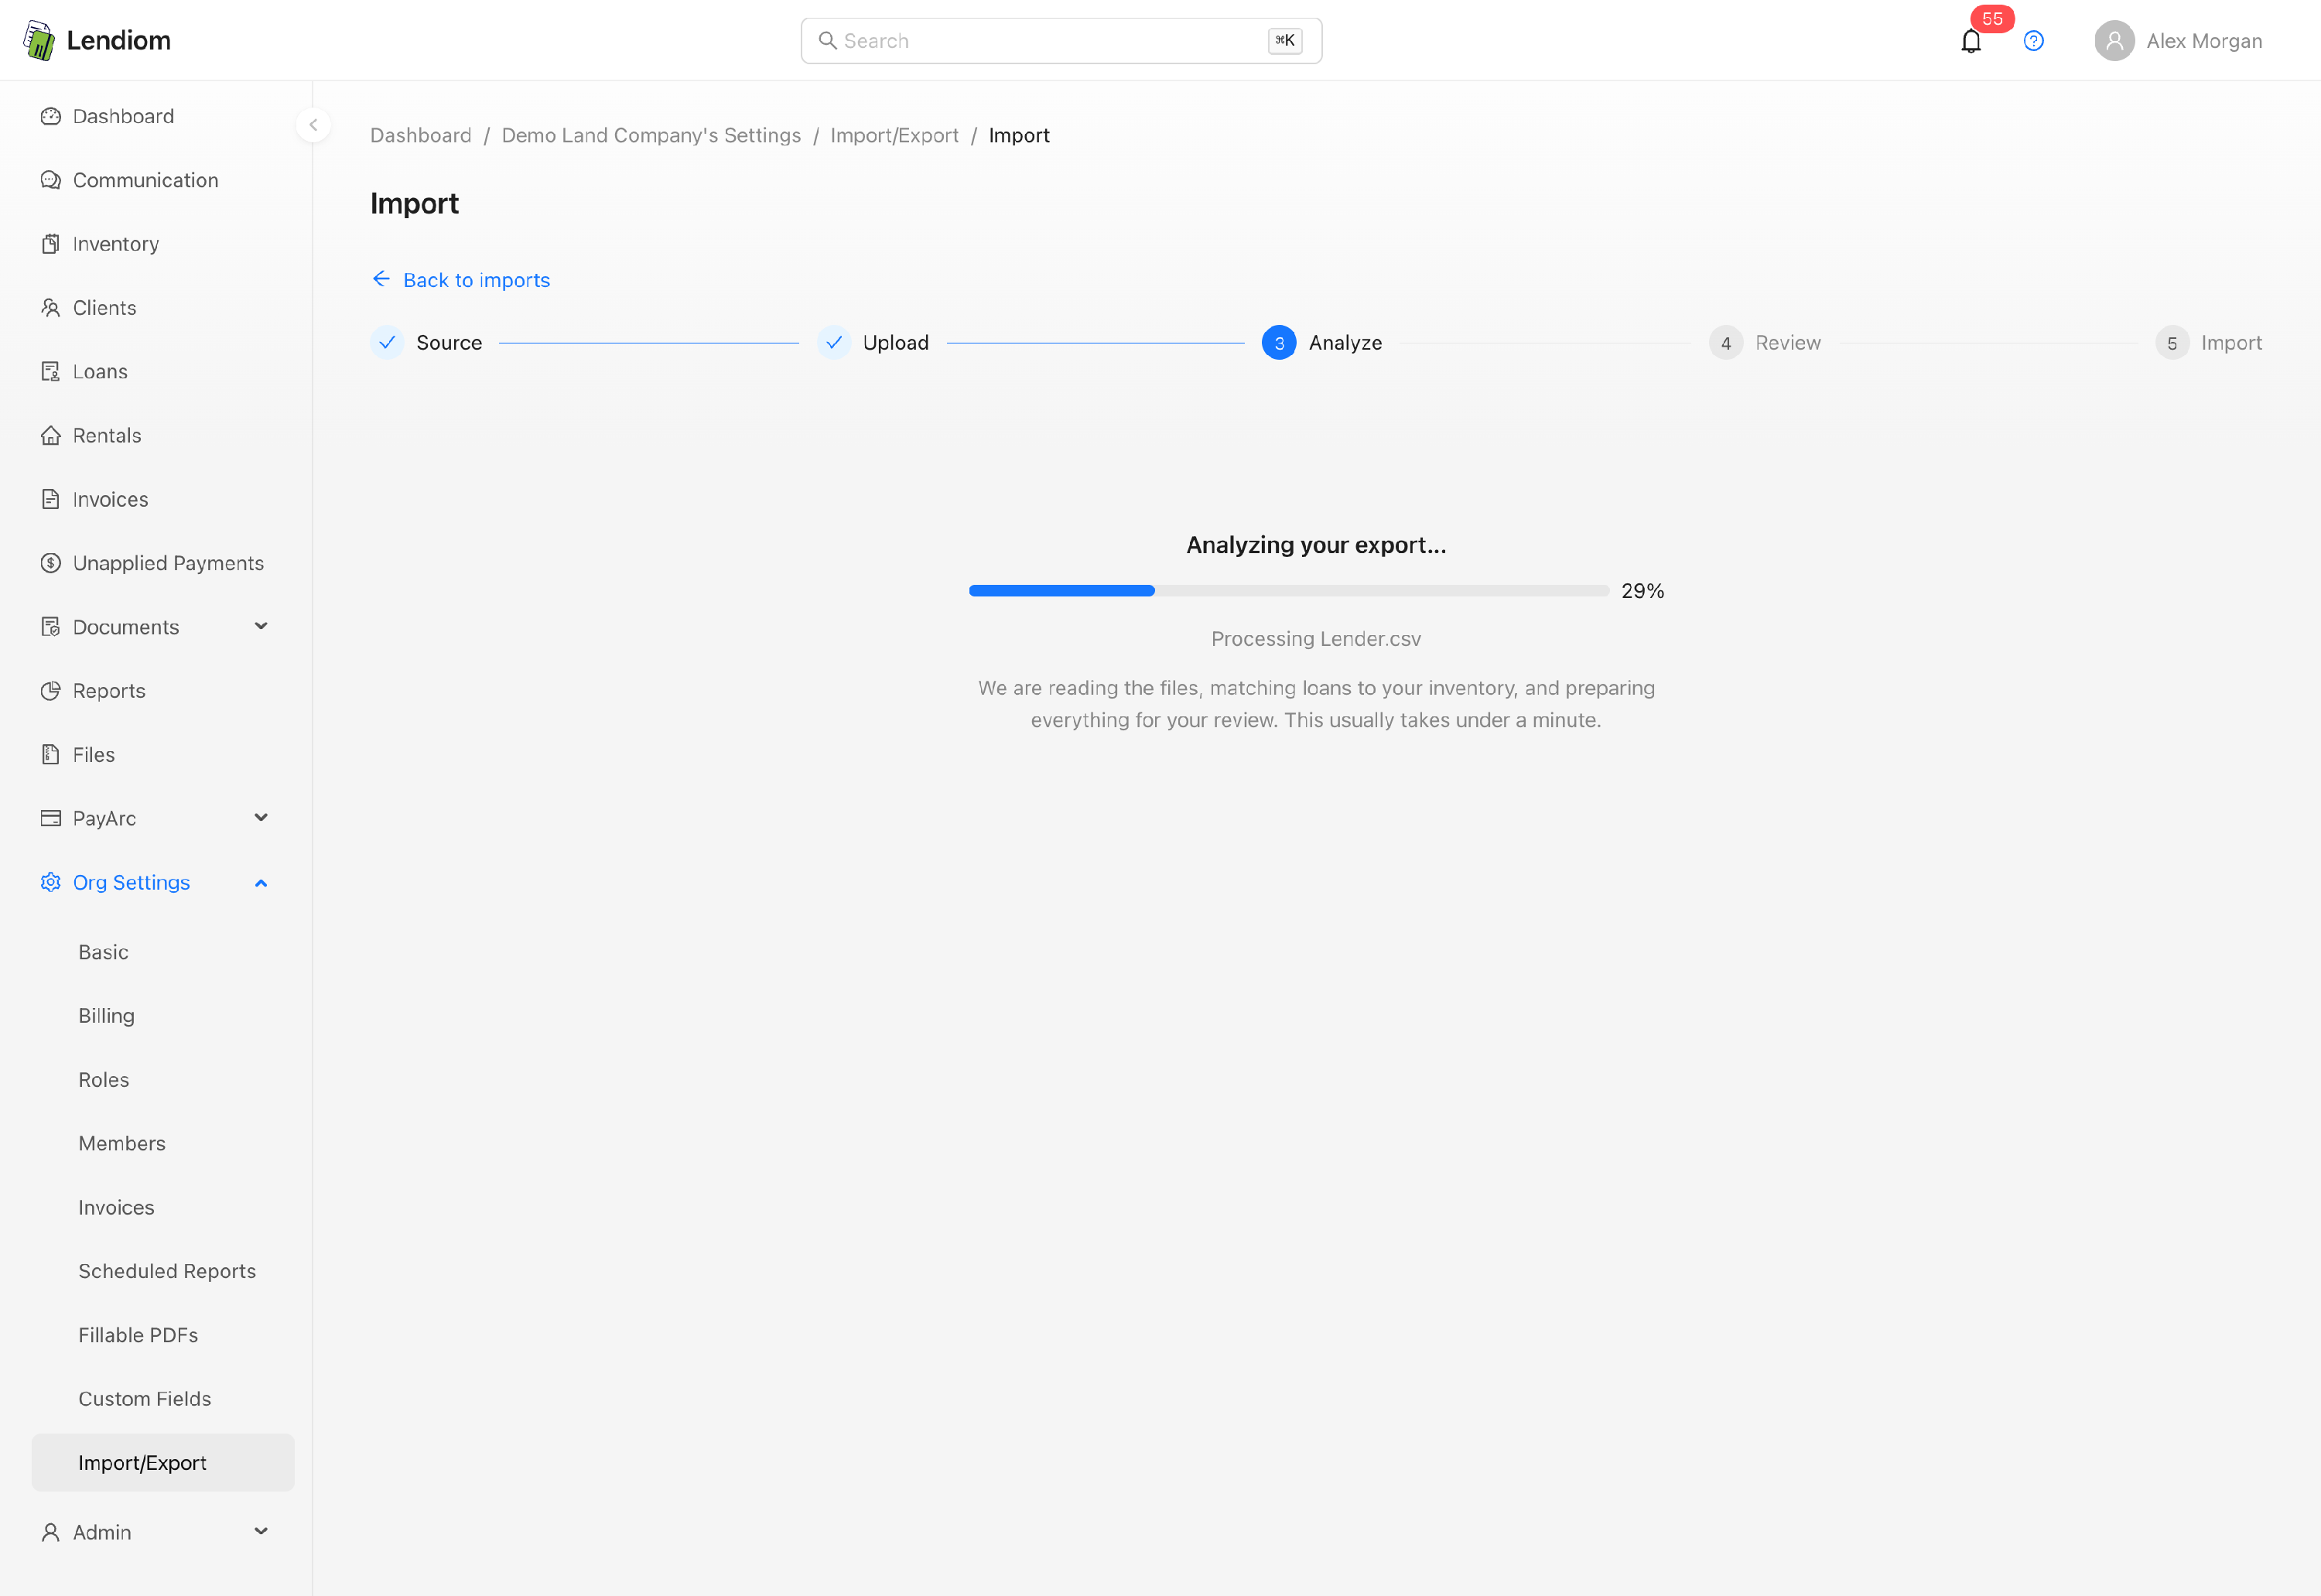Click the Loans document icon
Screen dimensions: 2321x1596
[x=50, y=372]
